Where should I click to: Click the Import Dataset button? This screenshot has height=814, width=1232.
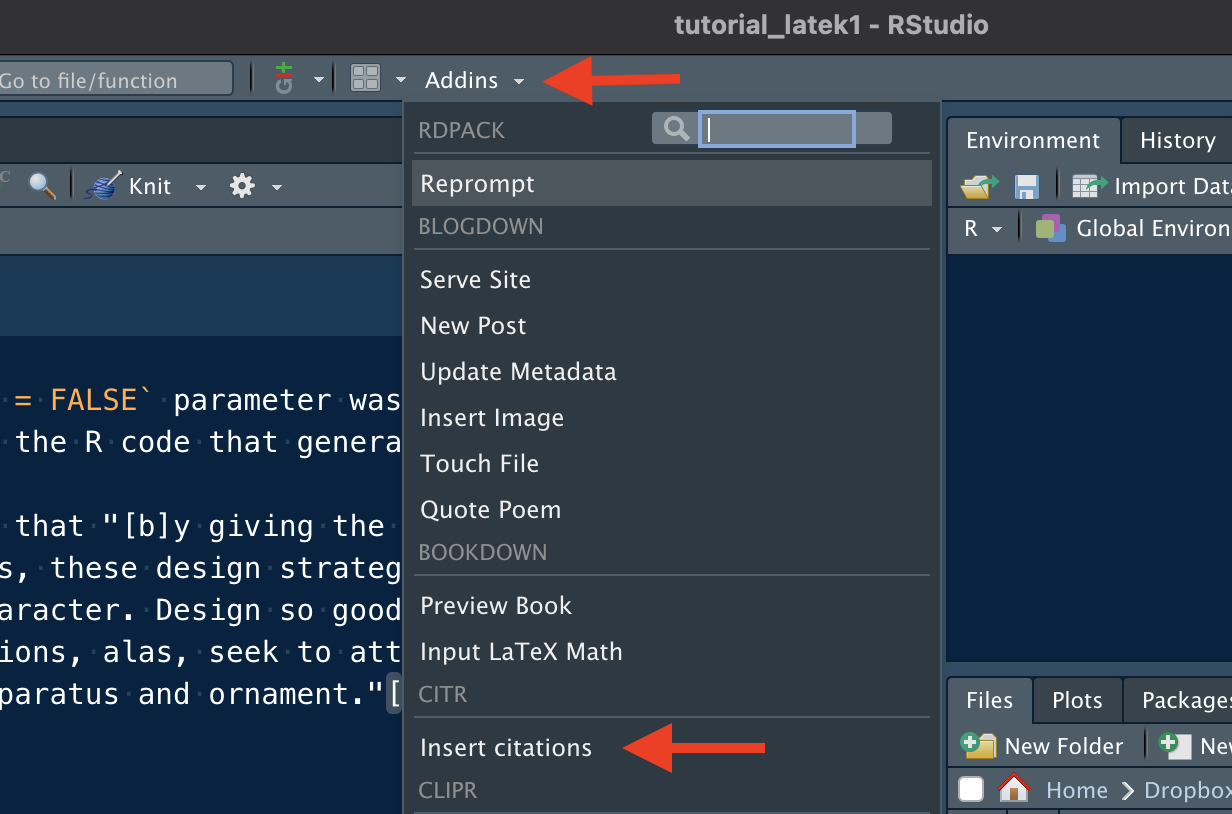(x=1150, y=186)
